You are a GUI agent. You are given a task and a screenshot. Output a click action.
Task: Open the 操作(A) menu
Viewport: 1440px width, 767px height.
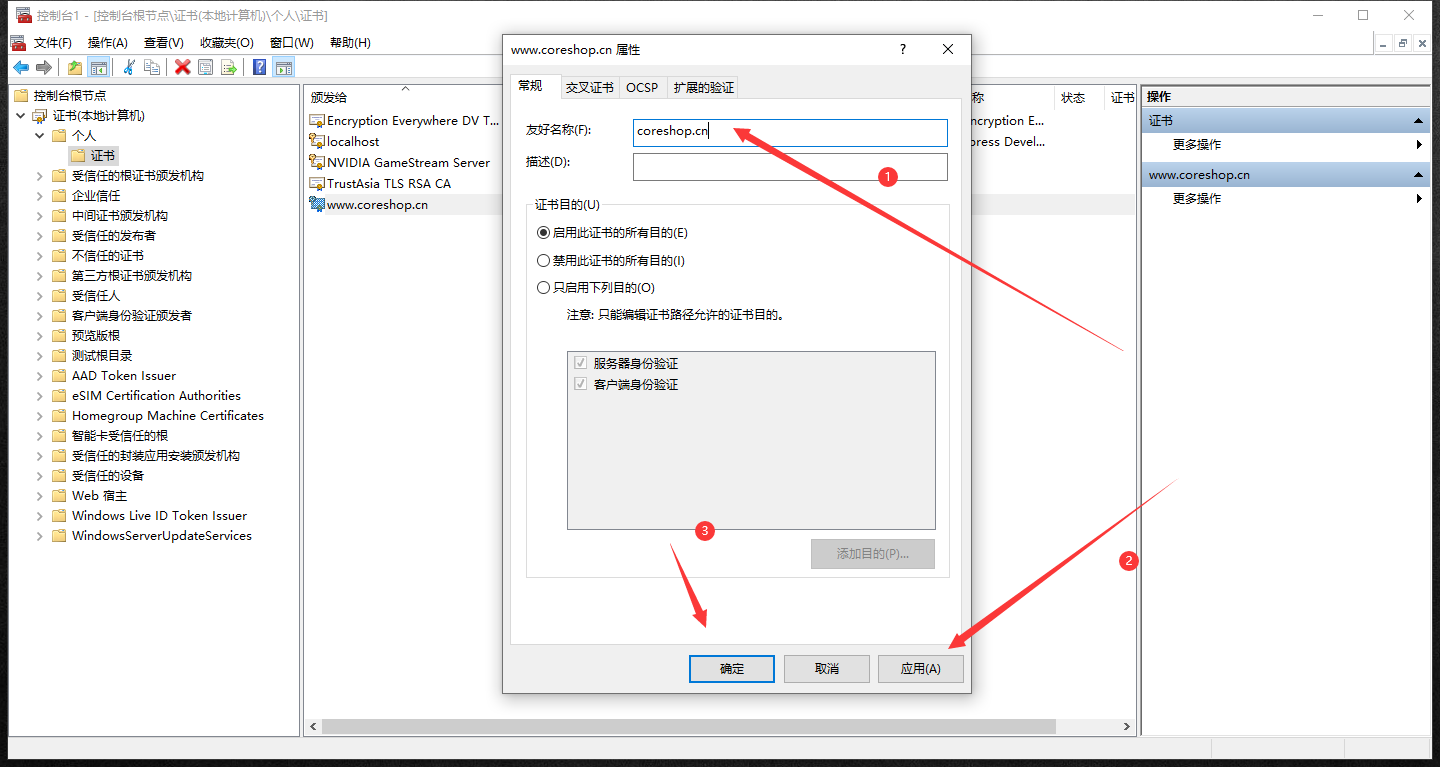tap(107, 43)
